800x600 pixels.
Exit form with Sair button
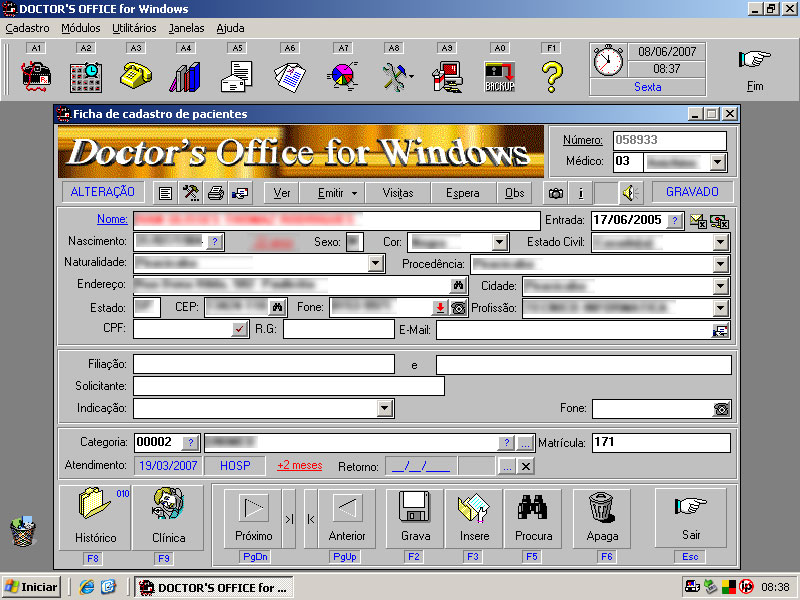click(x=691, y=517)
